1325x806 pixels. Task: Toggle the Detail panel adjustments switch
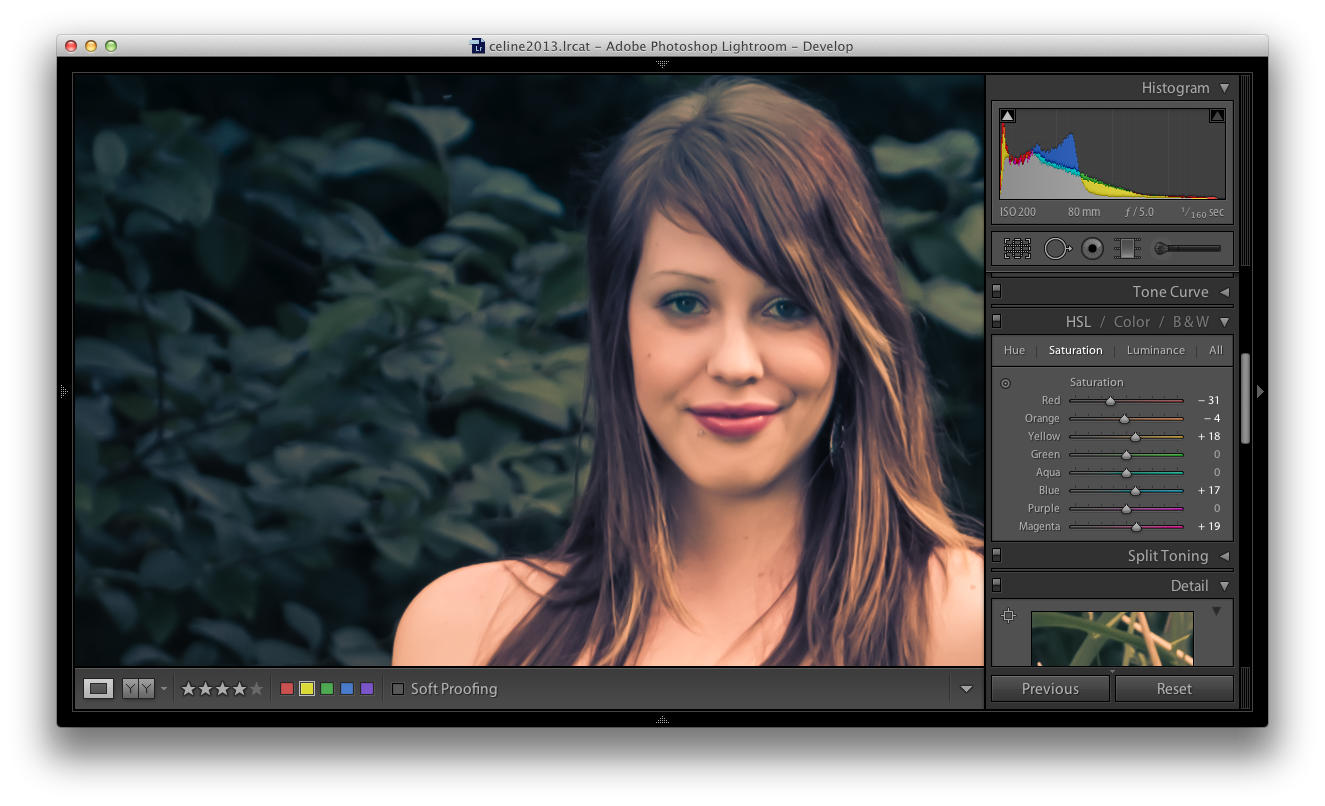pos(995,584)
